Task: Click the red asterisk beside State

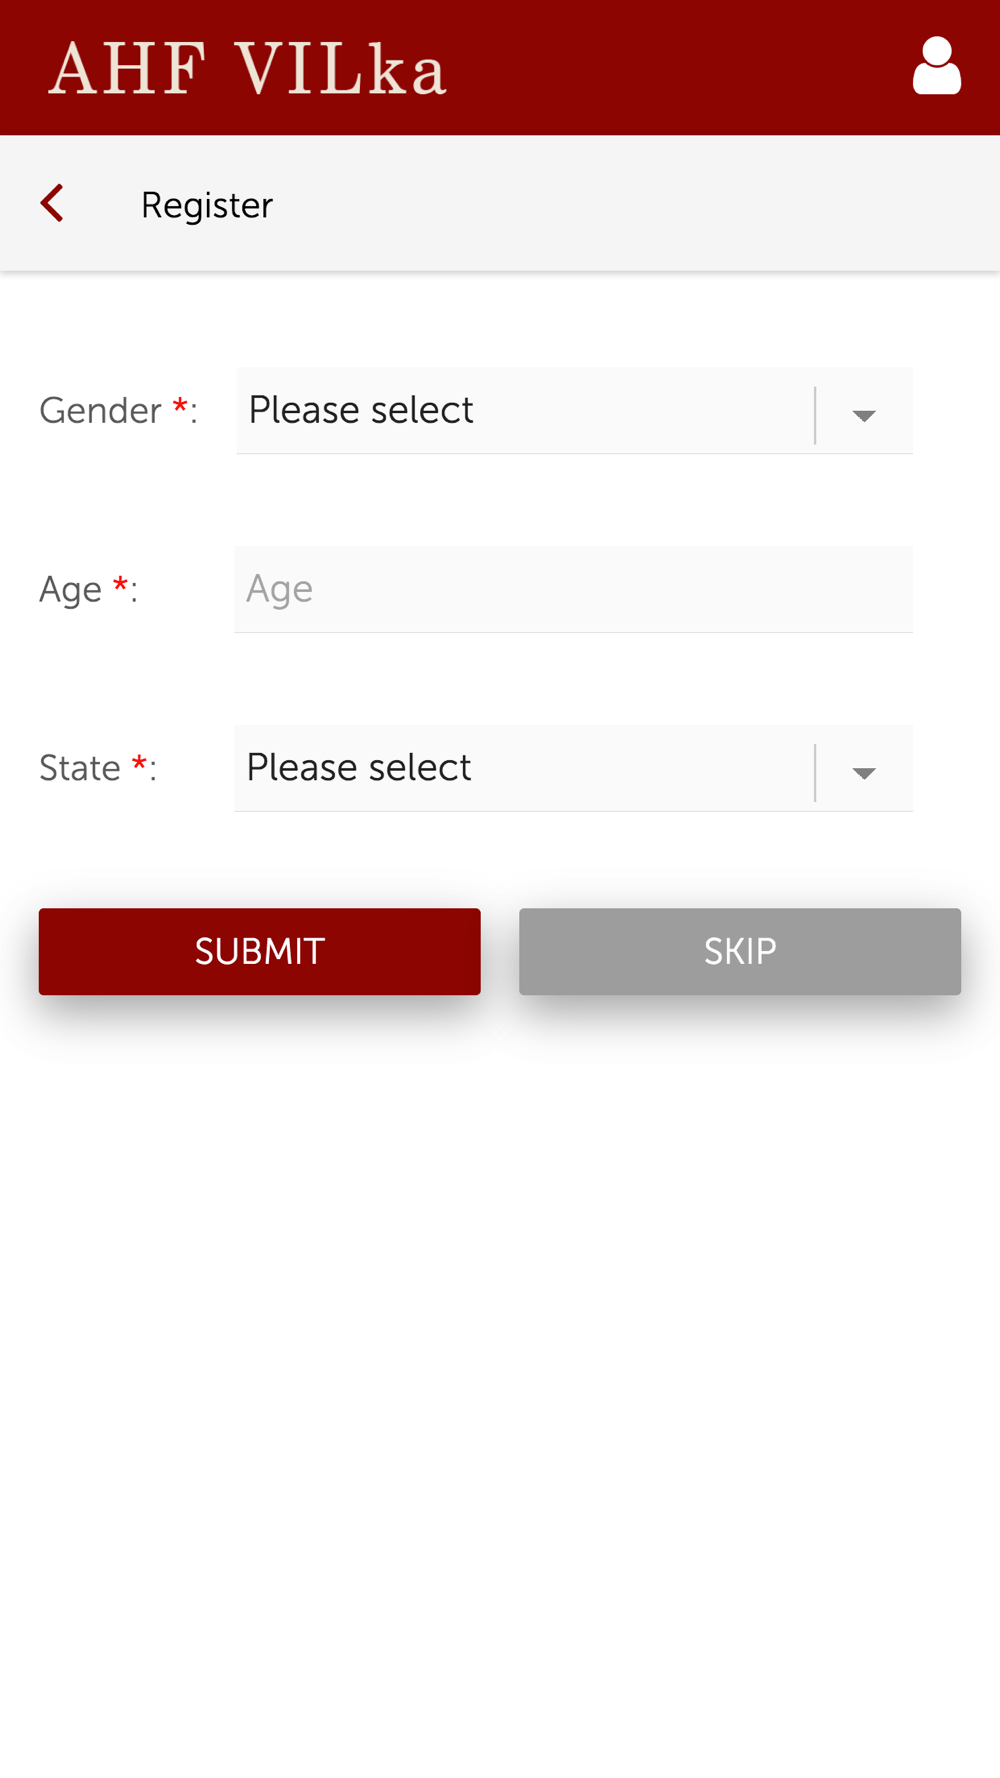Action: [140, 763]
